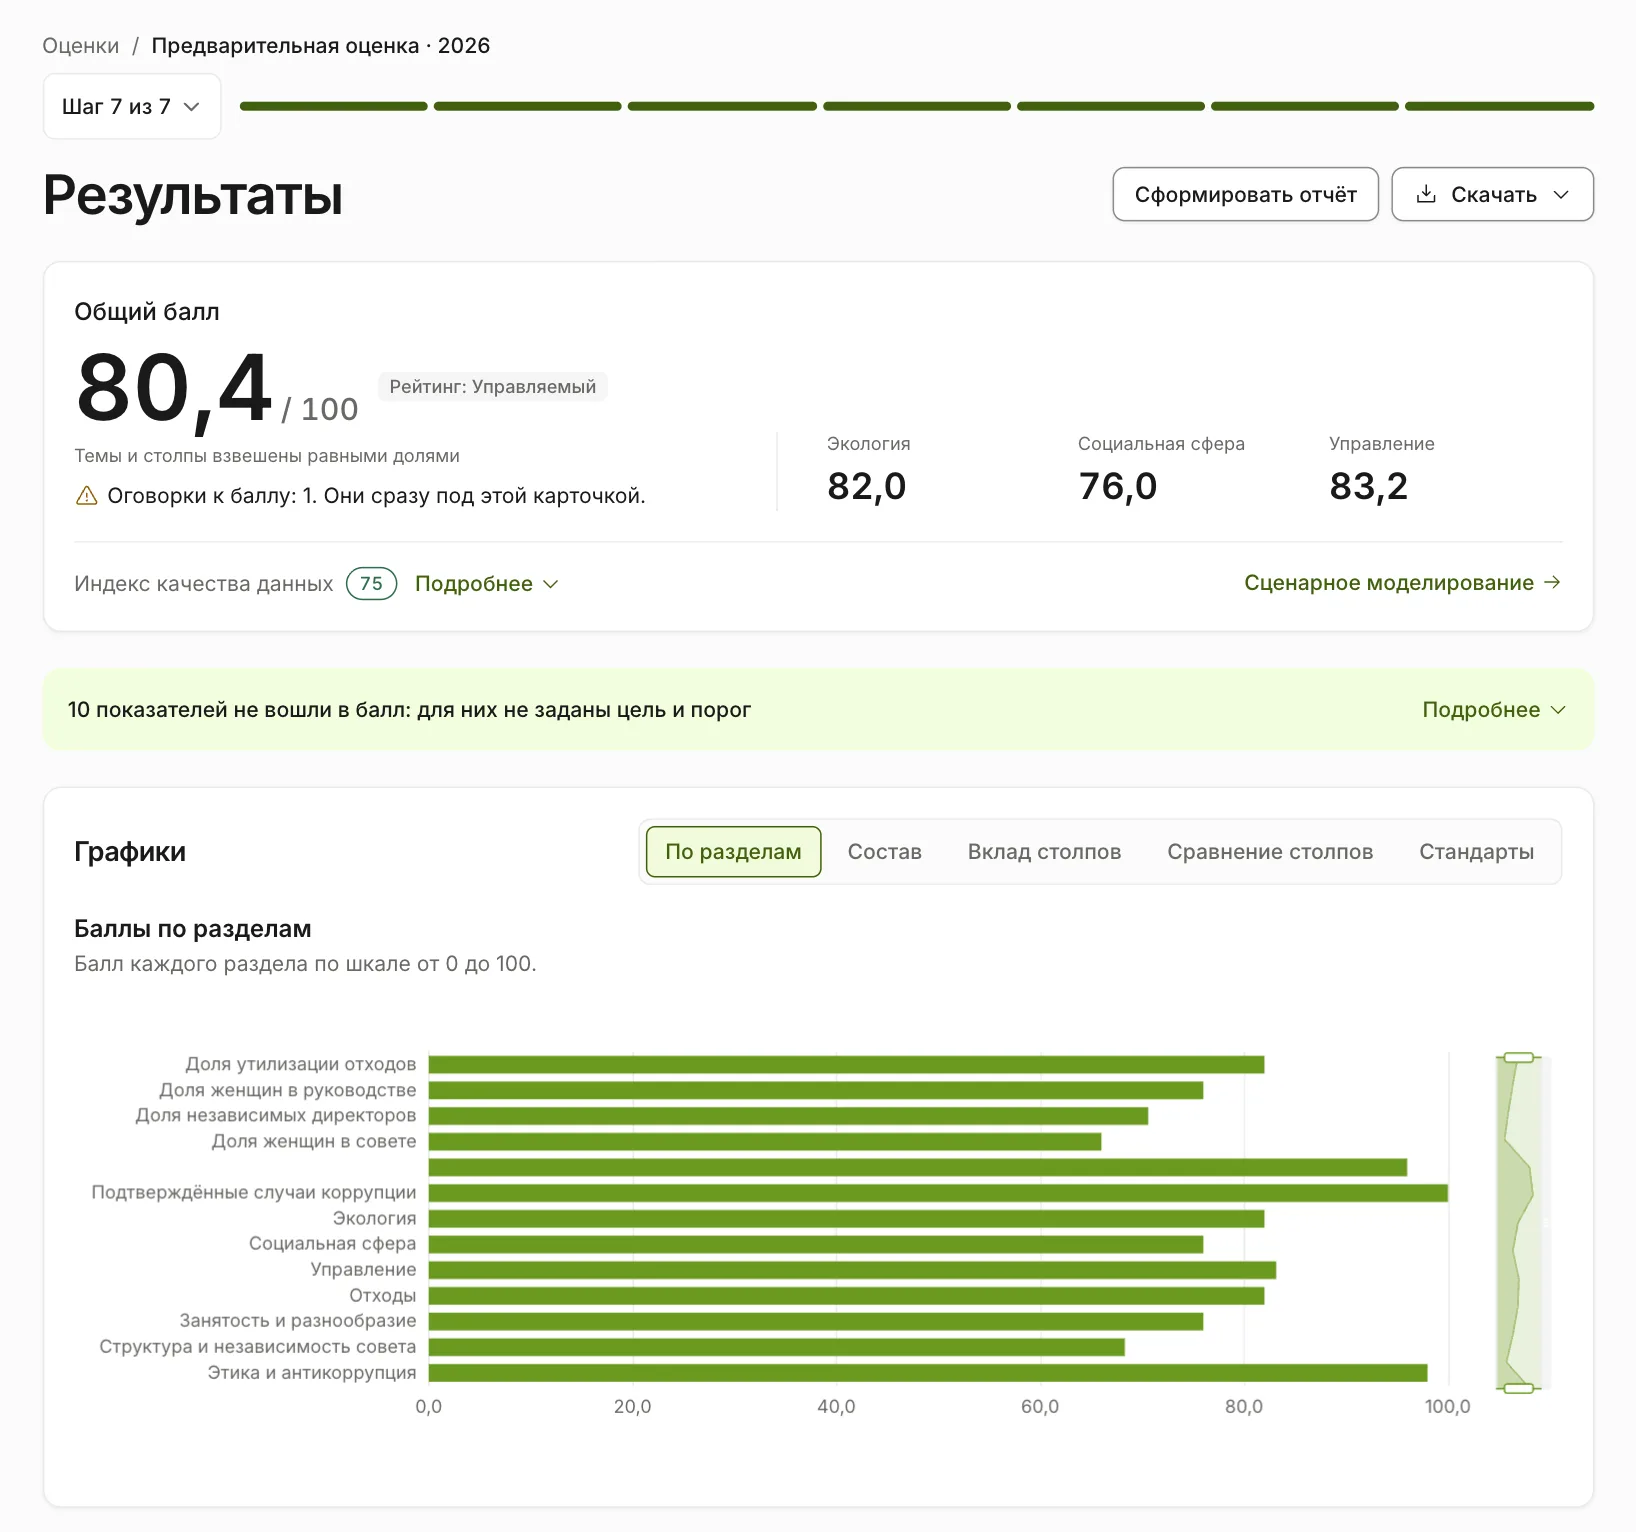1636x1532 pixels.
Task: Open the Вклад столпов tab
Action: (x=1044, y=851)
